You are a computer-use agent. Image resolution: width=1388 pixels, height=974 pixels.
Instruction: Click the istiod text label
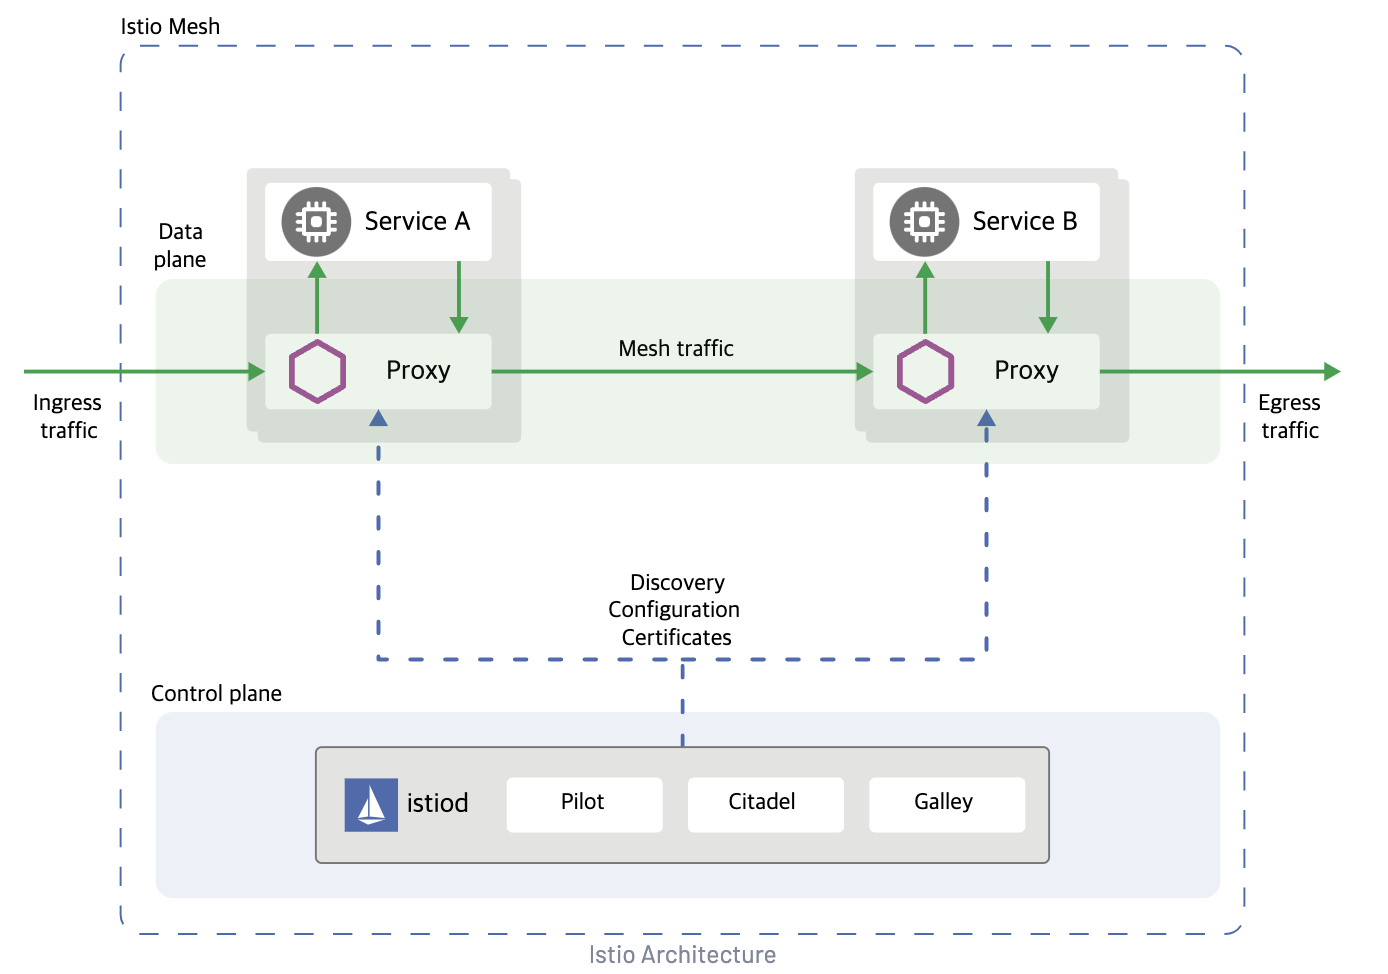[x=437, y=803]
